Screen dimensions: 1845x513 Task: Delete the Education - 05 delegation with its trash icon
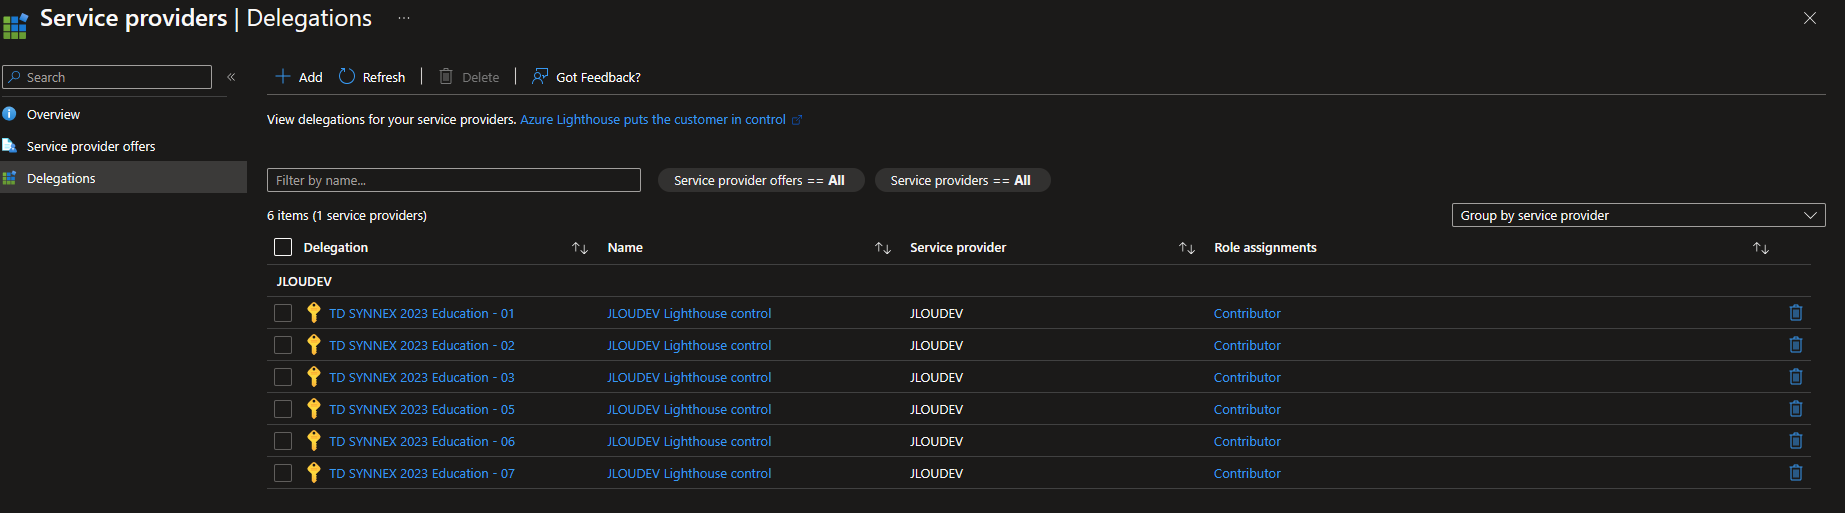click(1796, 409)
